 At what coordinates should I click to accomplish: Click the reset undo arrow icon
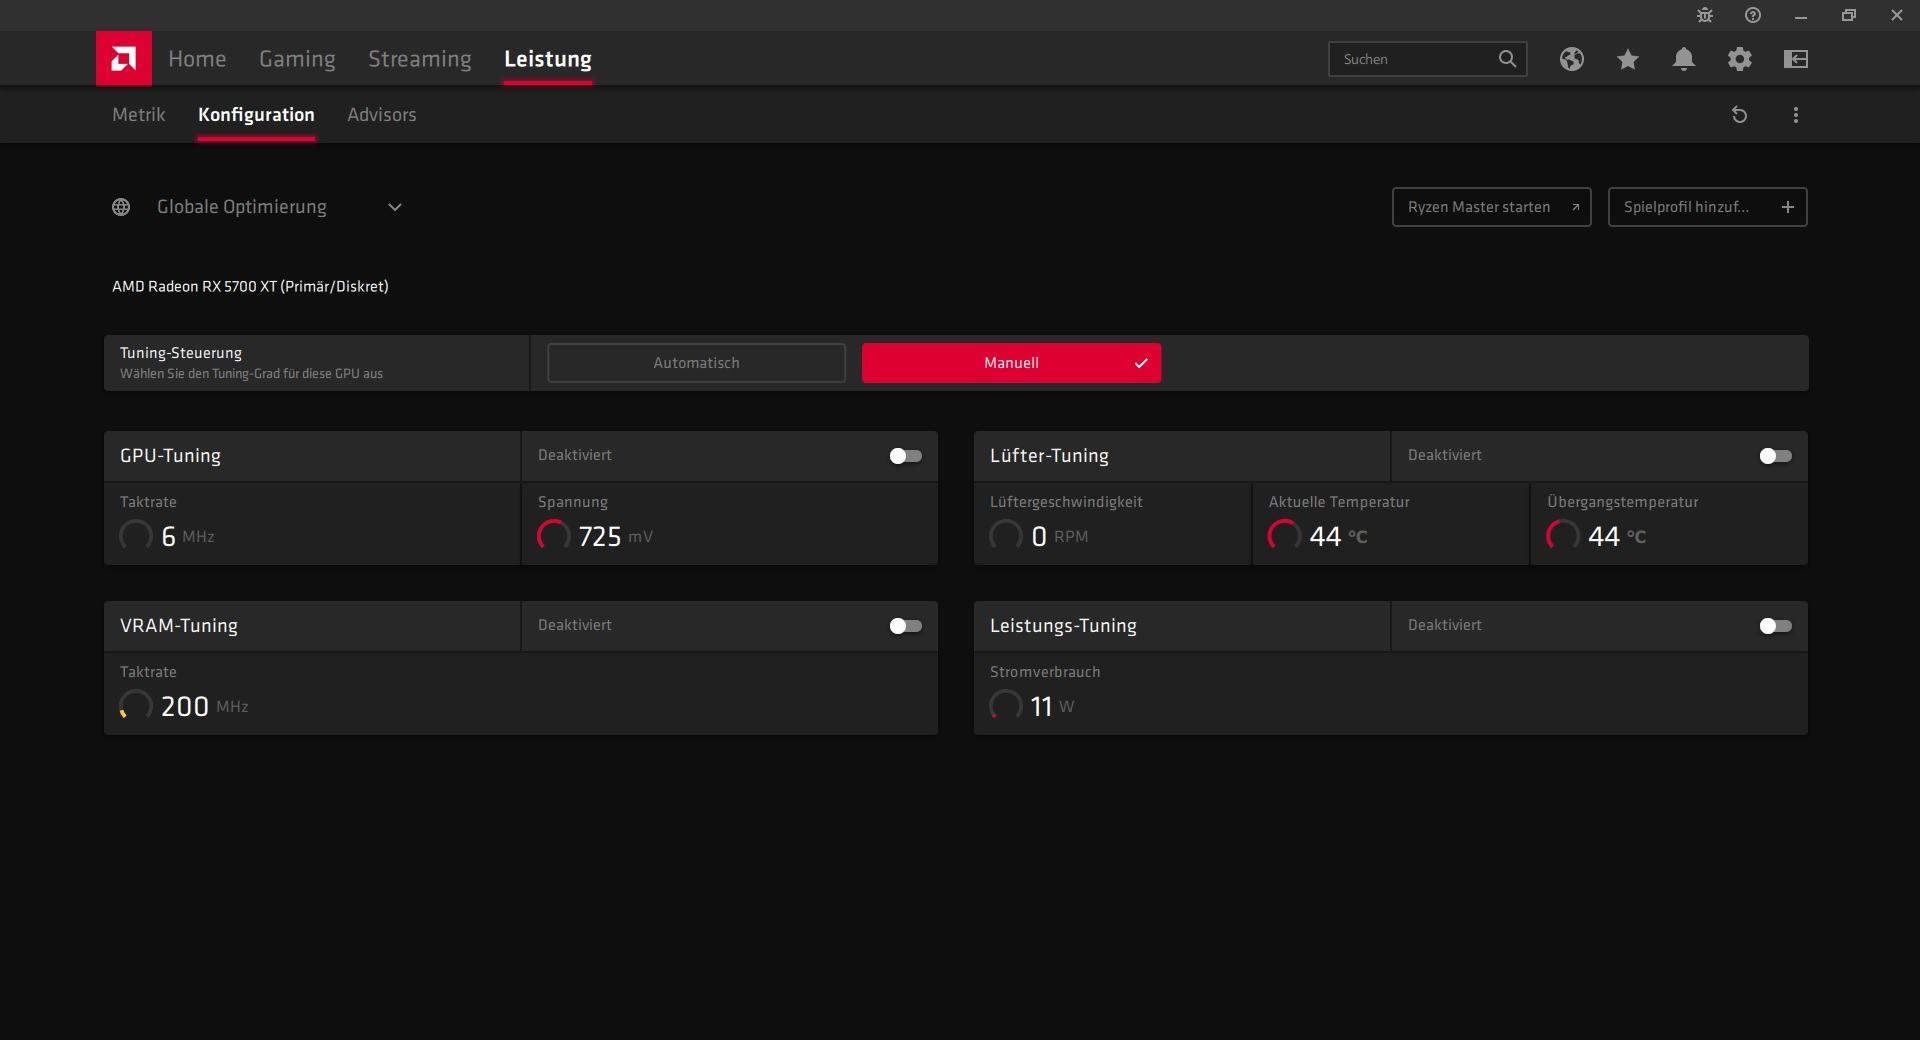coord(1740,115)
